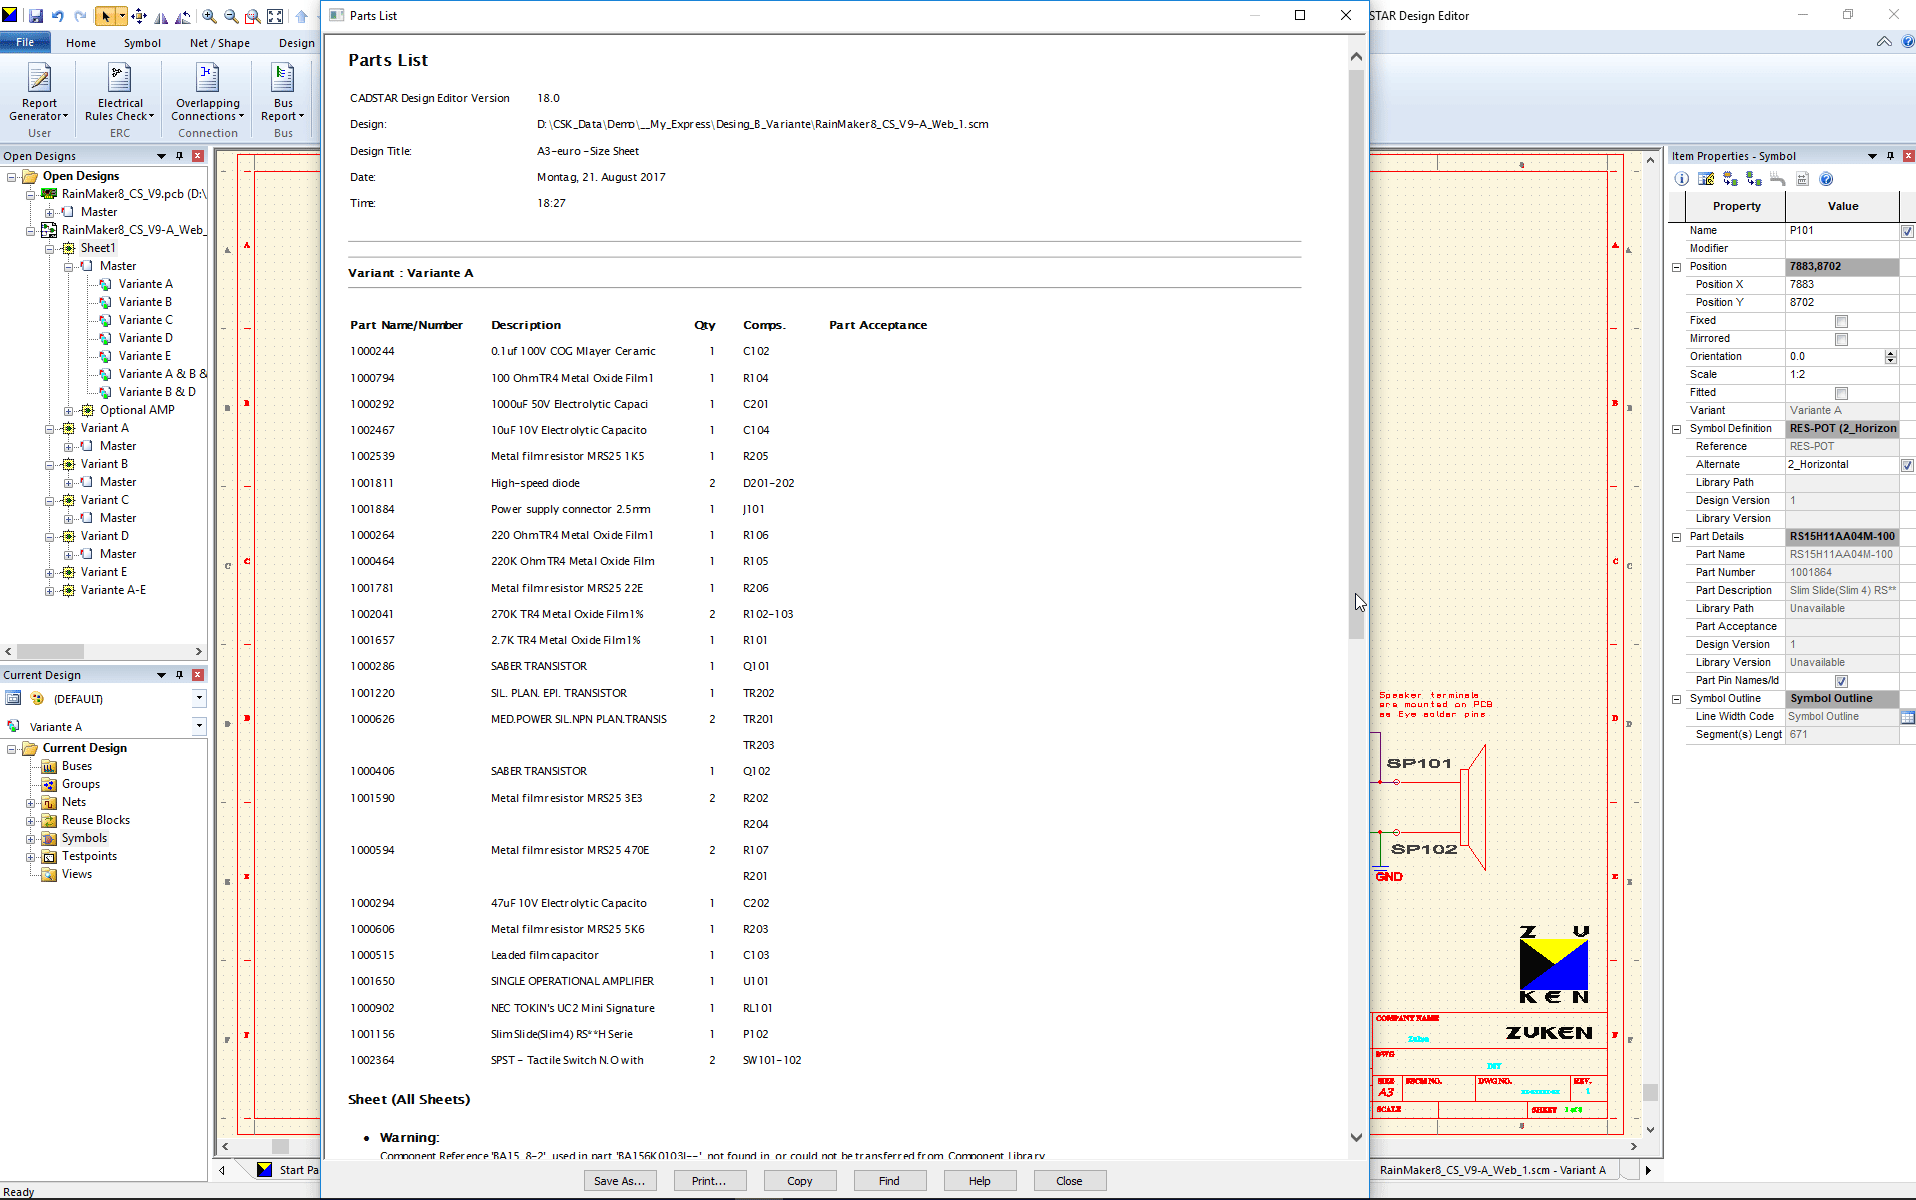This screenshot has width=1916, height=1200.
Task: Undo the last action in the toolbar
Action: pyautogui.click(x=58, y=16)
